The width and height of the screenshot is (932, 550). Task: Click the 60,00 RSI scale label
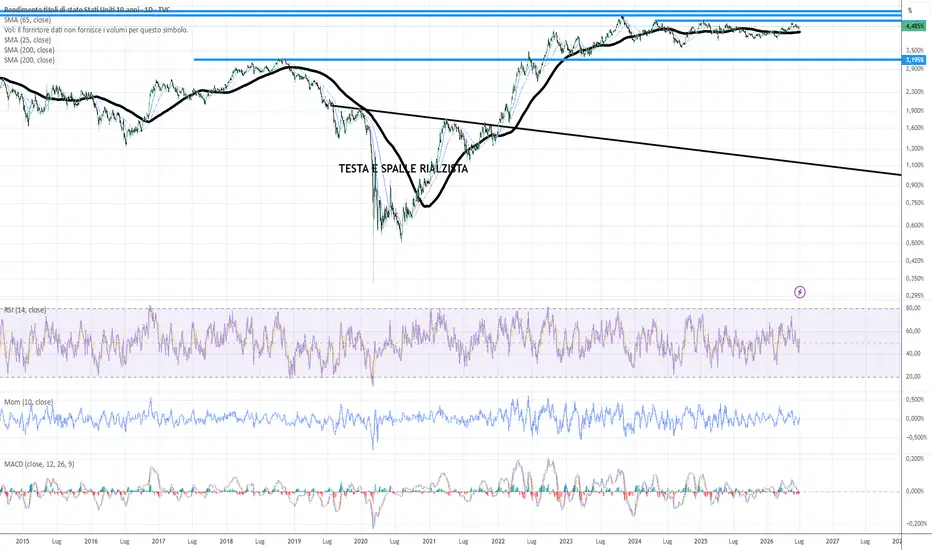(914, 331)
